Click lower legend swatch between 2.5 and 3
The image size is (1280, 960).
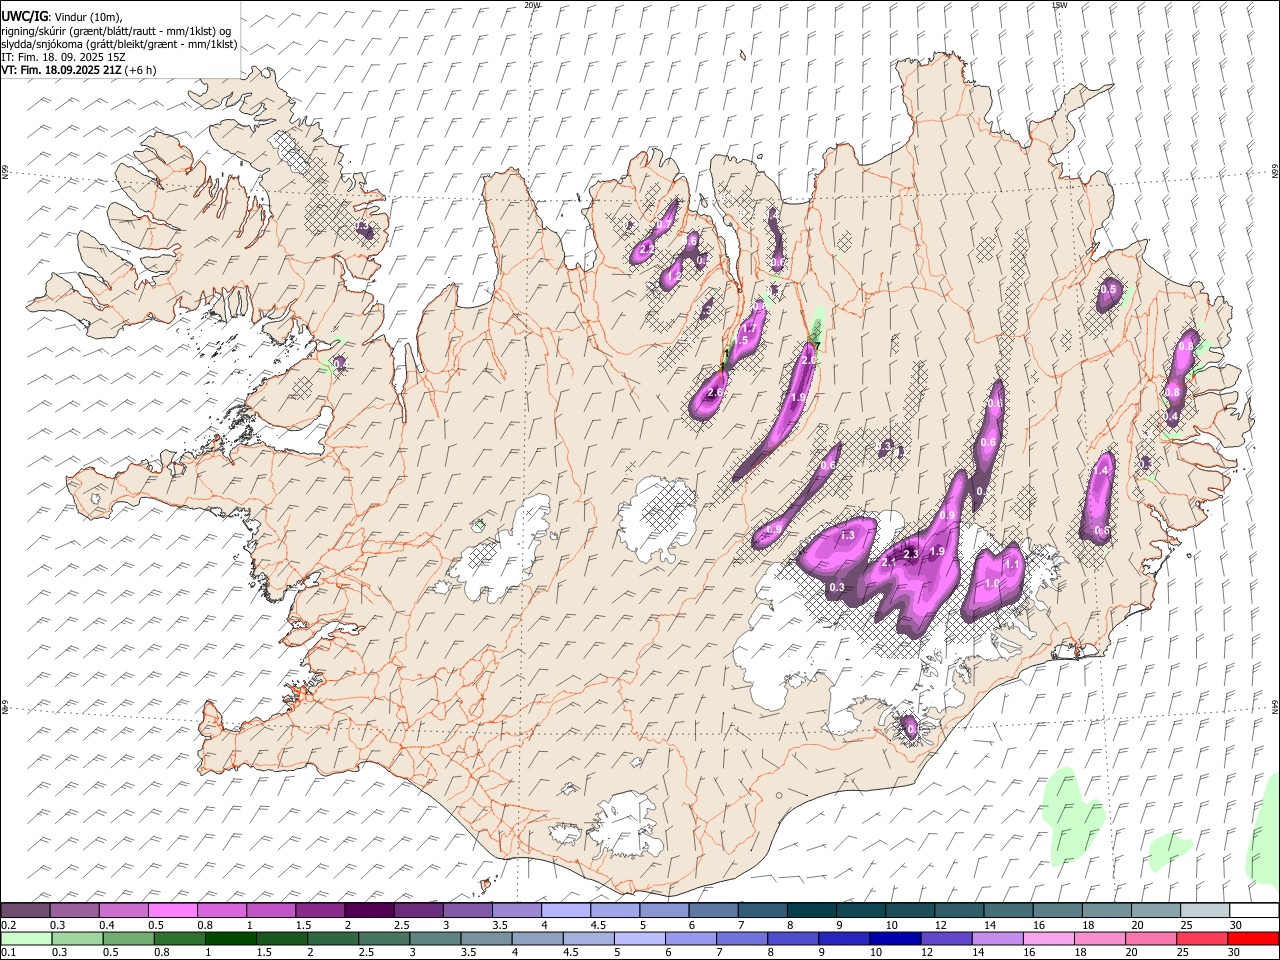[383, 938]
